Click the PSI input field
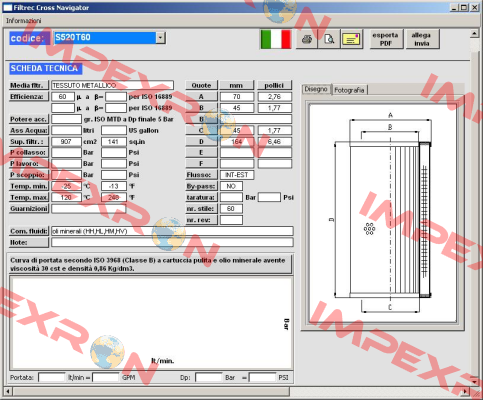The height and width of the screenshot is (400, 483). pyautogui.click(x=263, y=377)
